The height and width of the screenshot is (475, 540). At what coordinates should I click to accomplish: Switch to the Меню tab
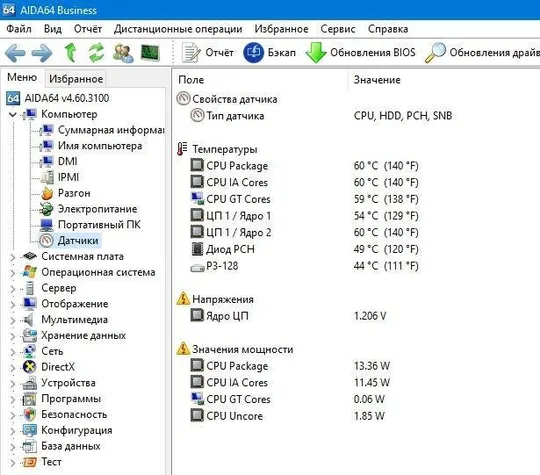coord(22,77)
